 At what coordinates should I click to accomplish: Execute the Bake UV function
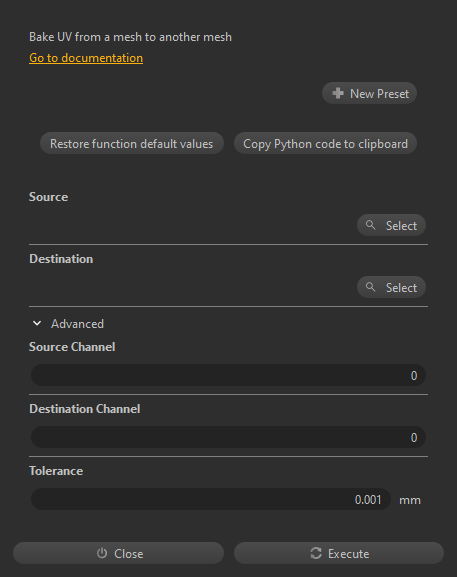(x=339, y=553)
